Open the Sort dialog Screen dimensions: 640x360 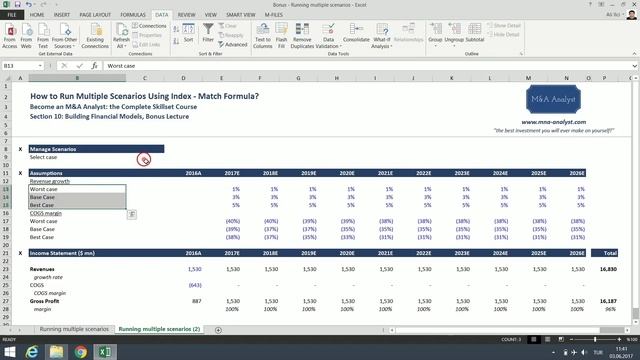click(188, 33)
